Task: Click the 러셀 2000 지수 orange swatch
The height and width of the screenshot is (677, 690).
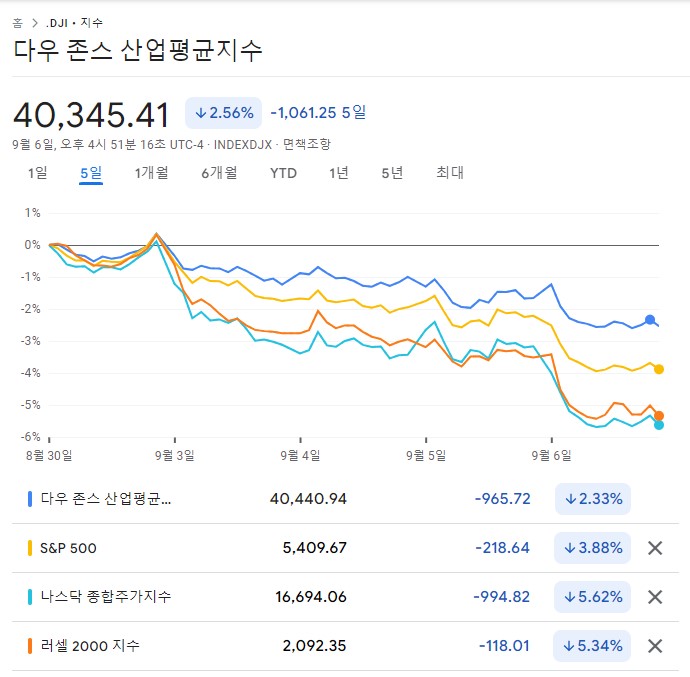Action: 30,646
